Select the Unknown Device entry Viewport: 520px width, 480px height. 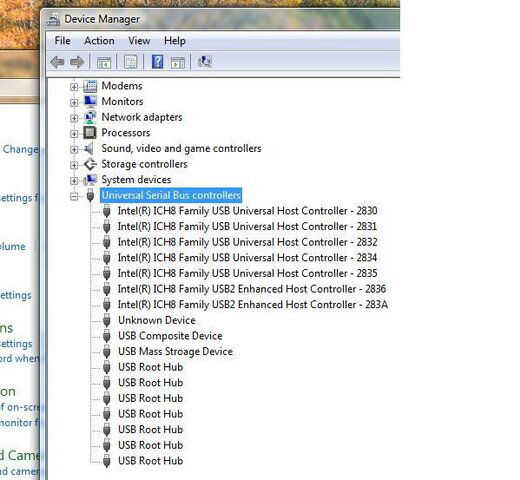pos(157,320)
